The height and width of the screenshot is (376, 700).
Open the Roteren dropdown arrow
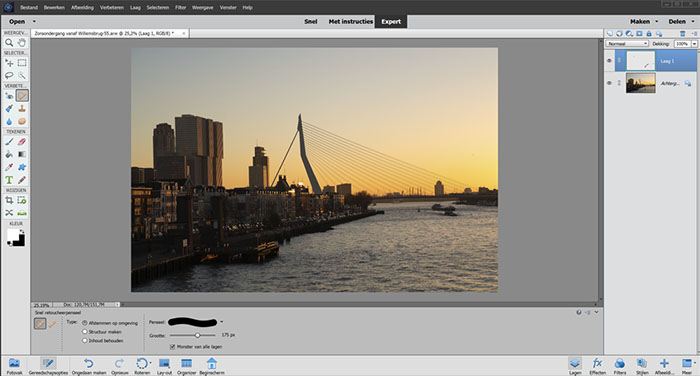(150, 363)
